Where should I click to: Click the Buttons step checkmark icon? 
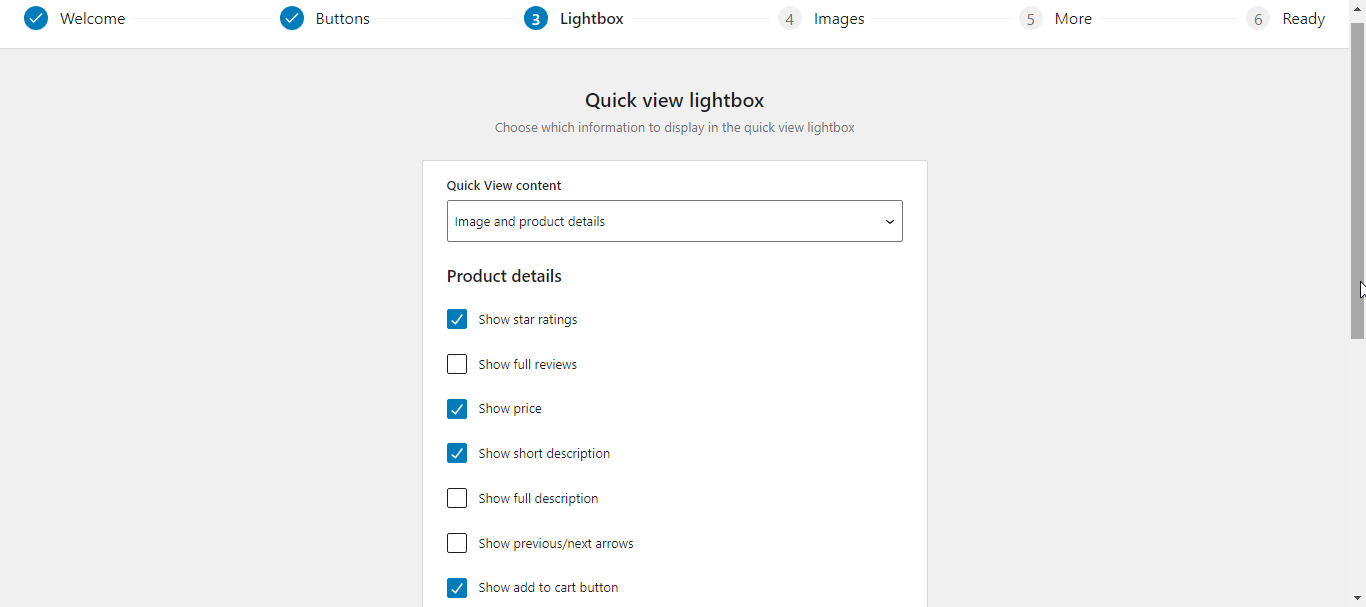(x=292, y=18)
